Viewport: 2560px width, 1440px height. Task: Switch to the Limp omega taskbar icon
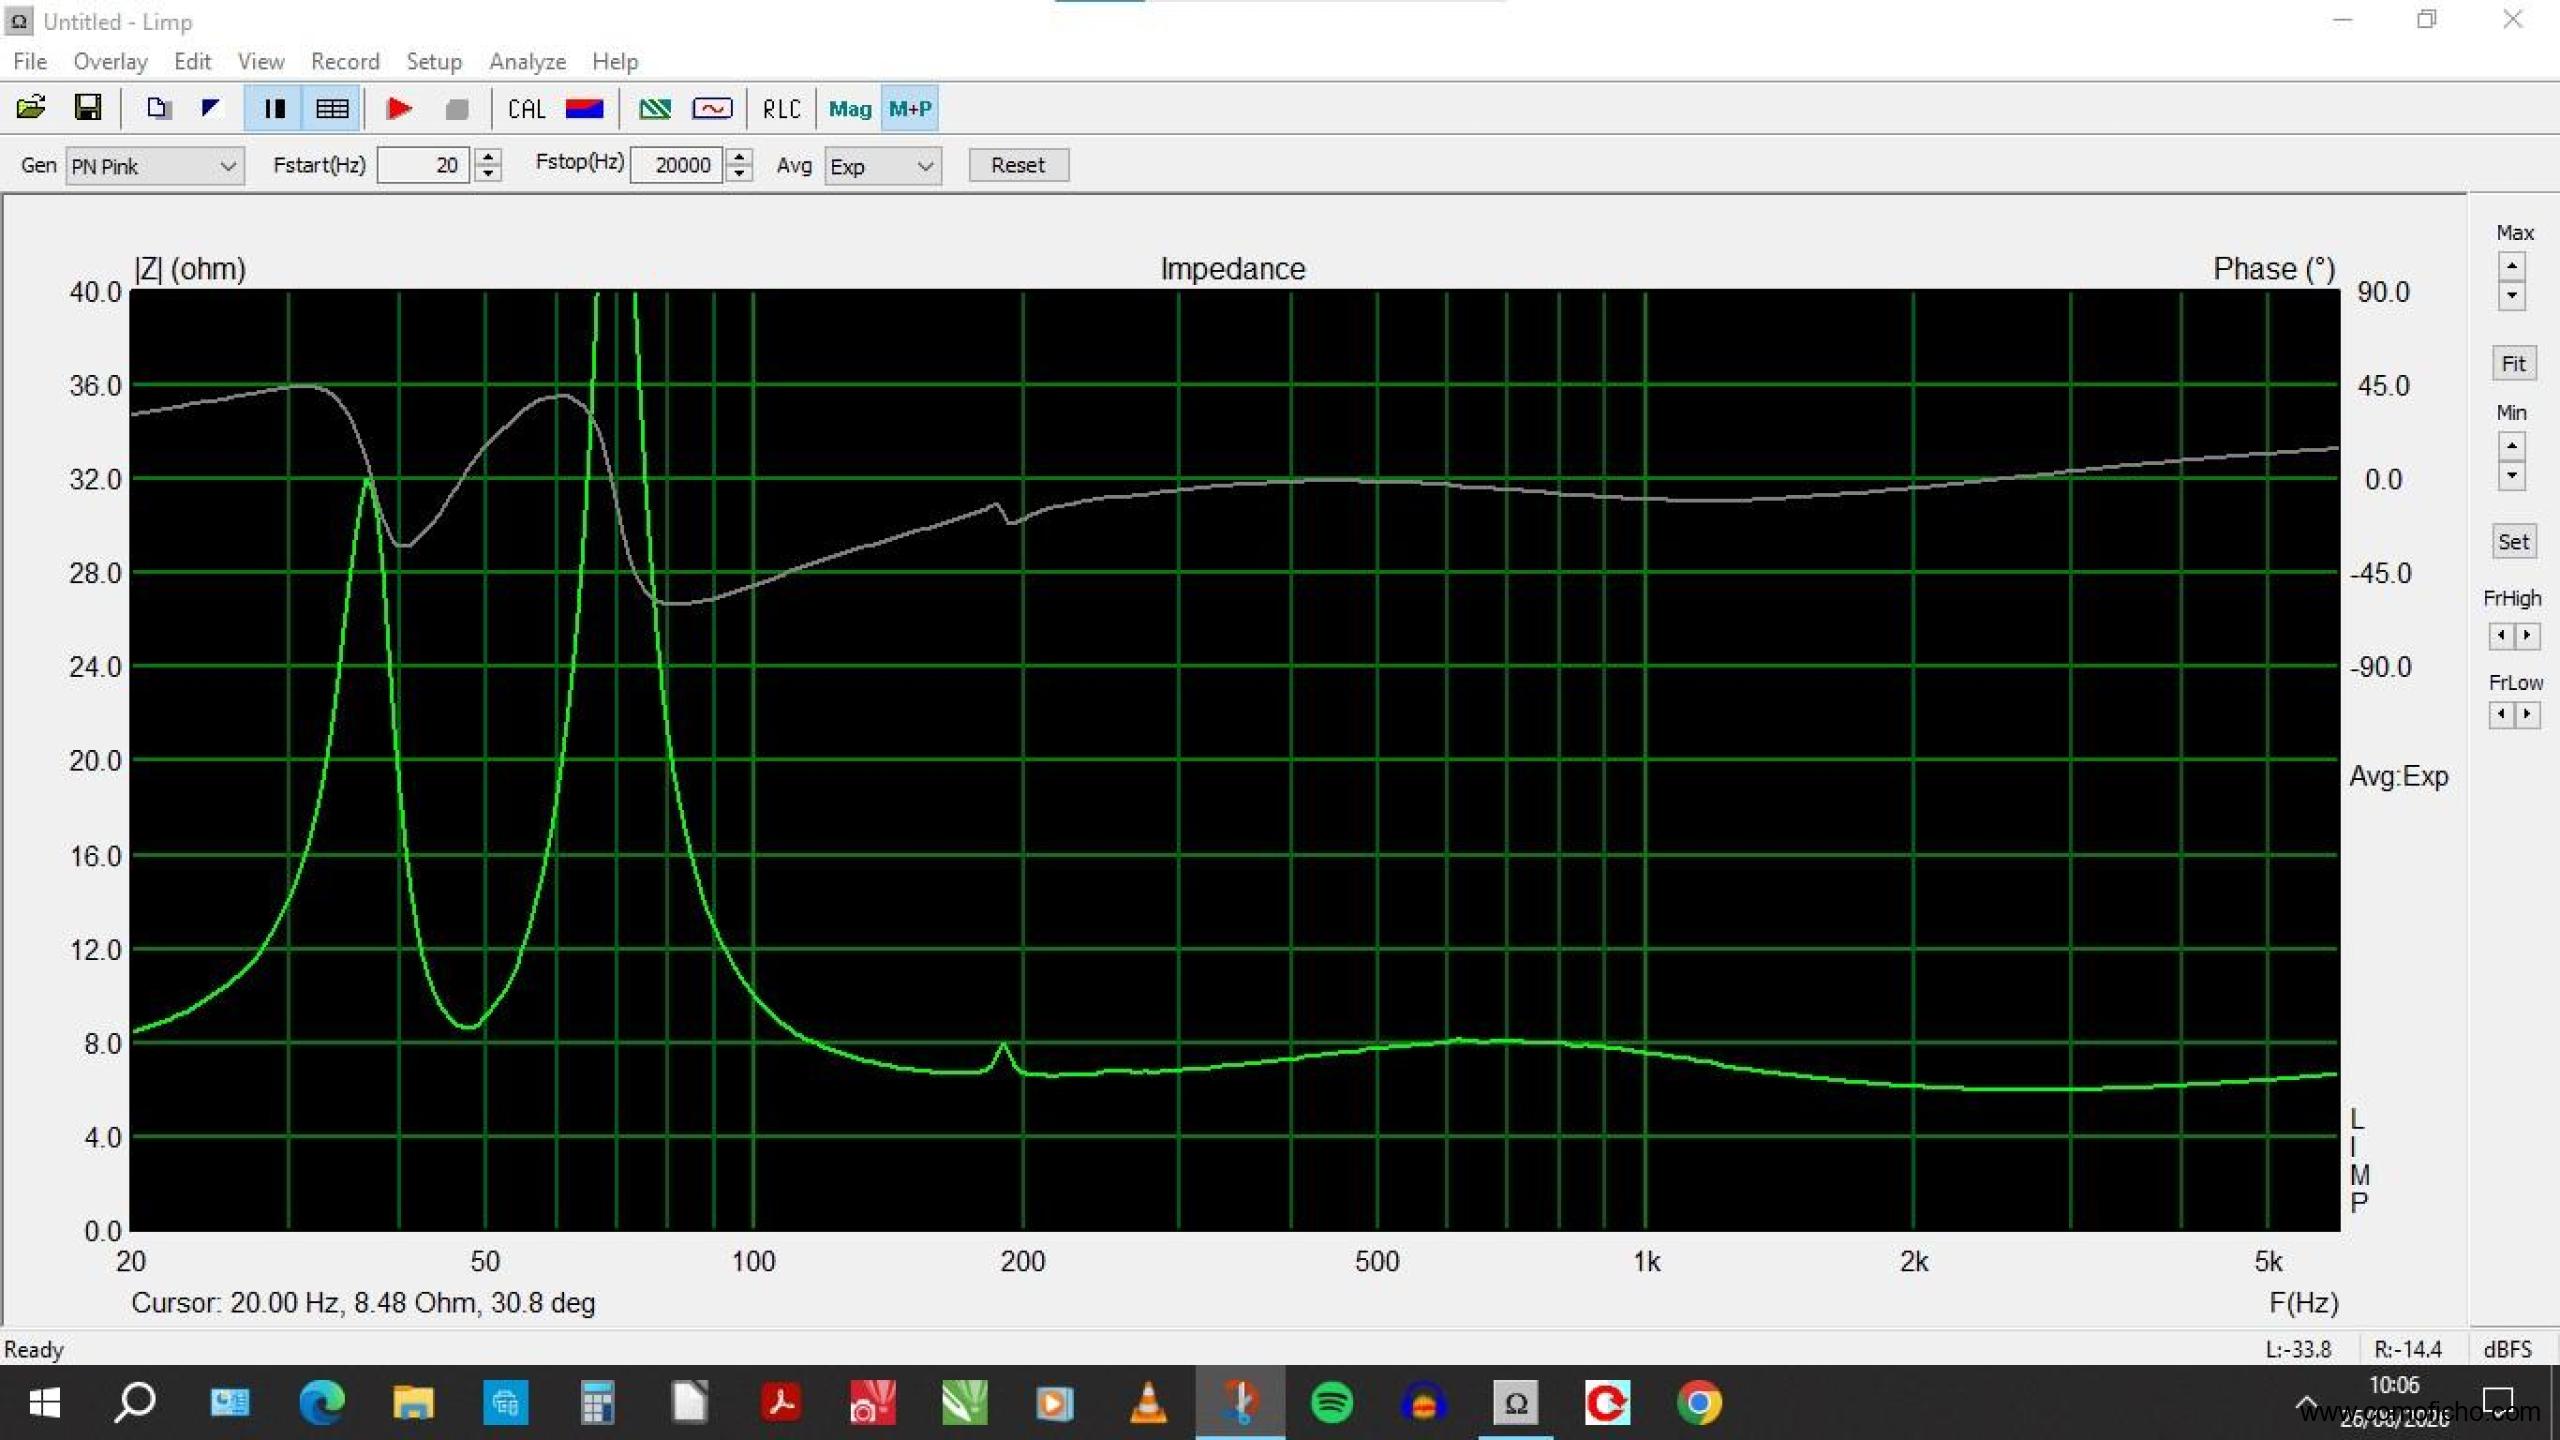[1516, 1403]
